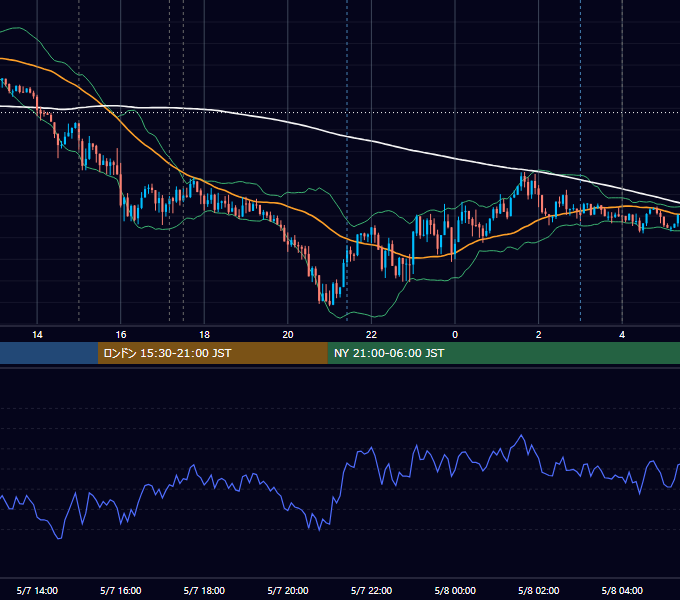Click the blue session bar before London
The height and width of the screenshot is (600, 680).
click(49, 353)
